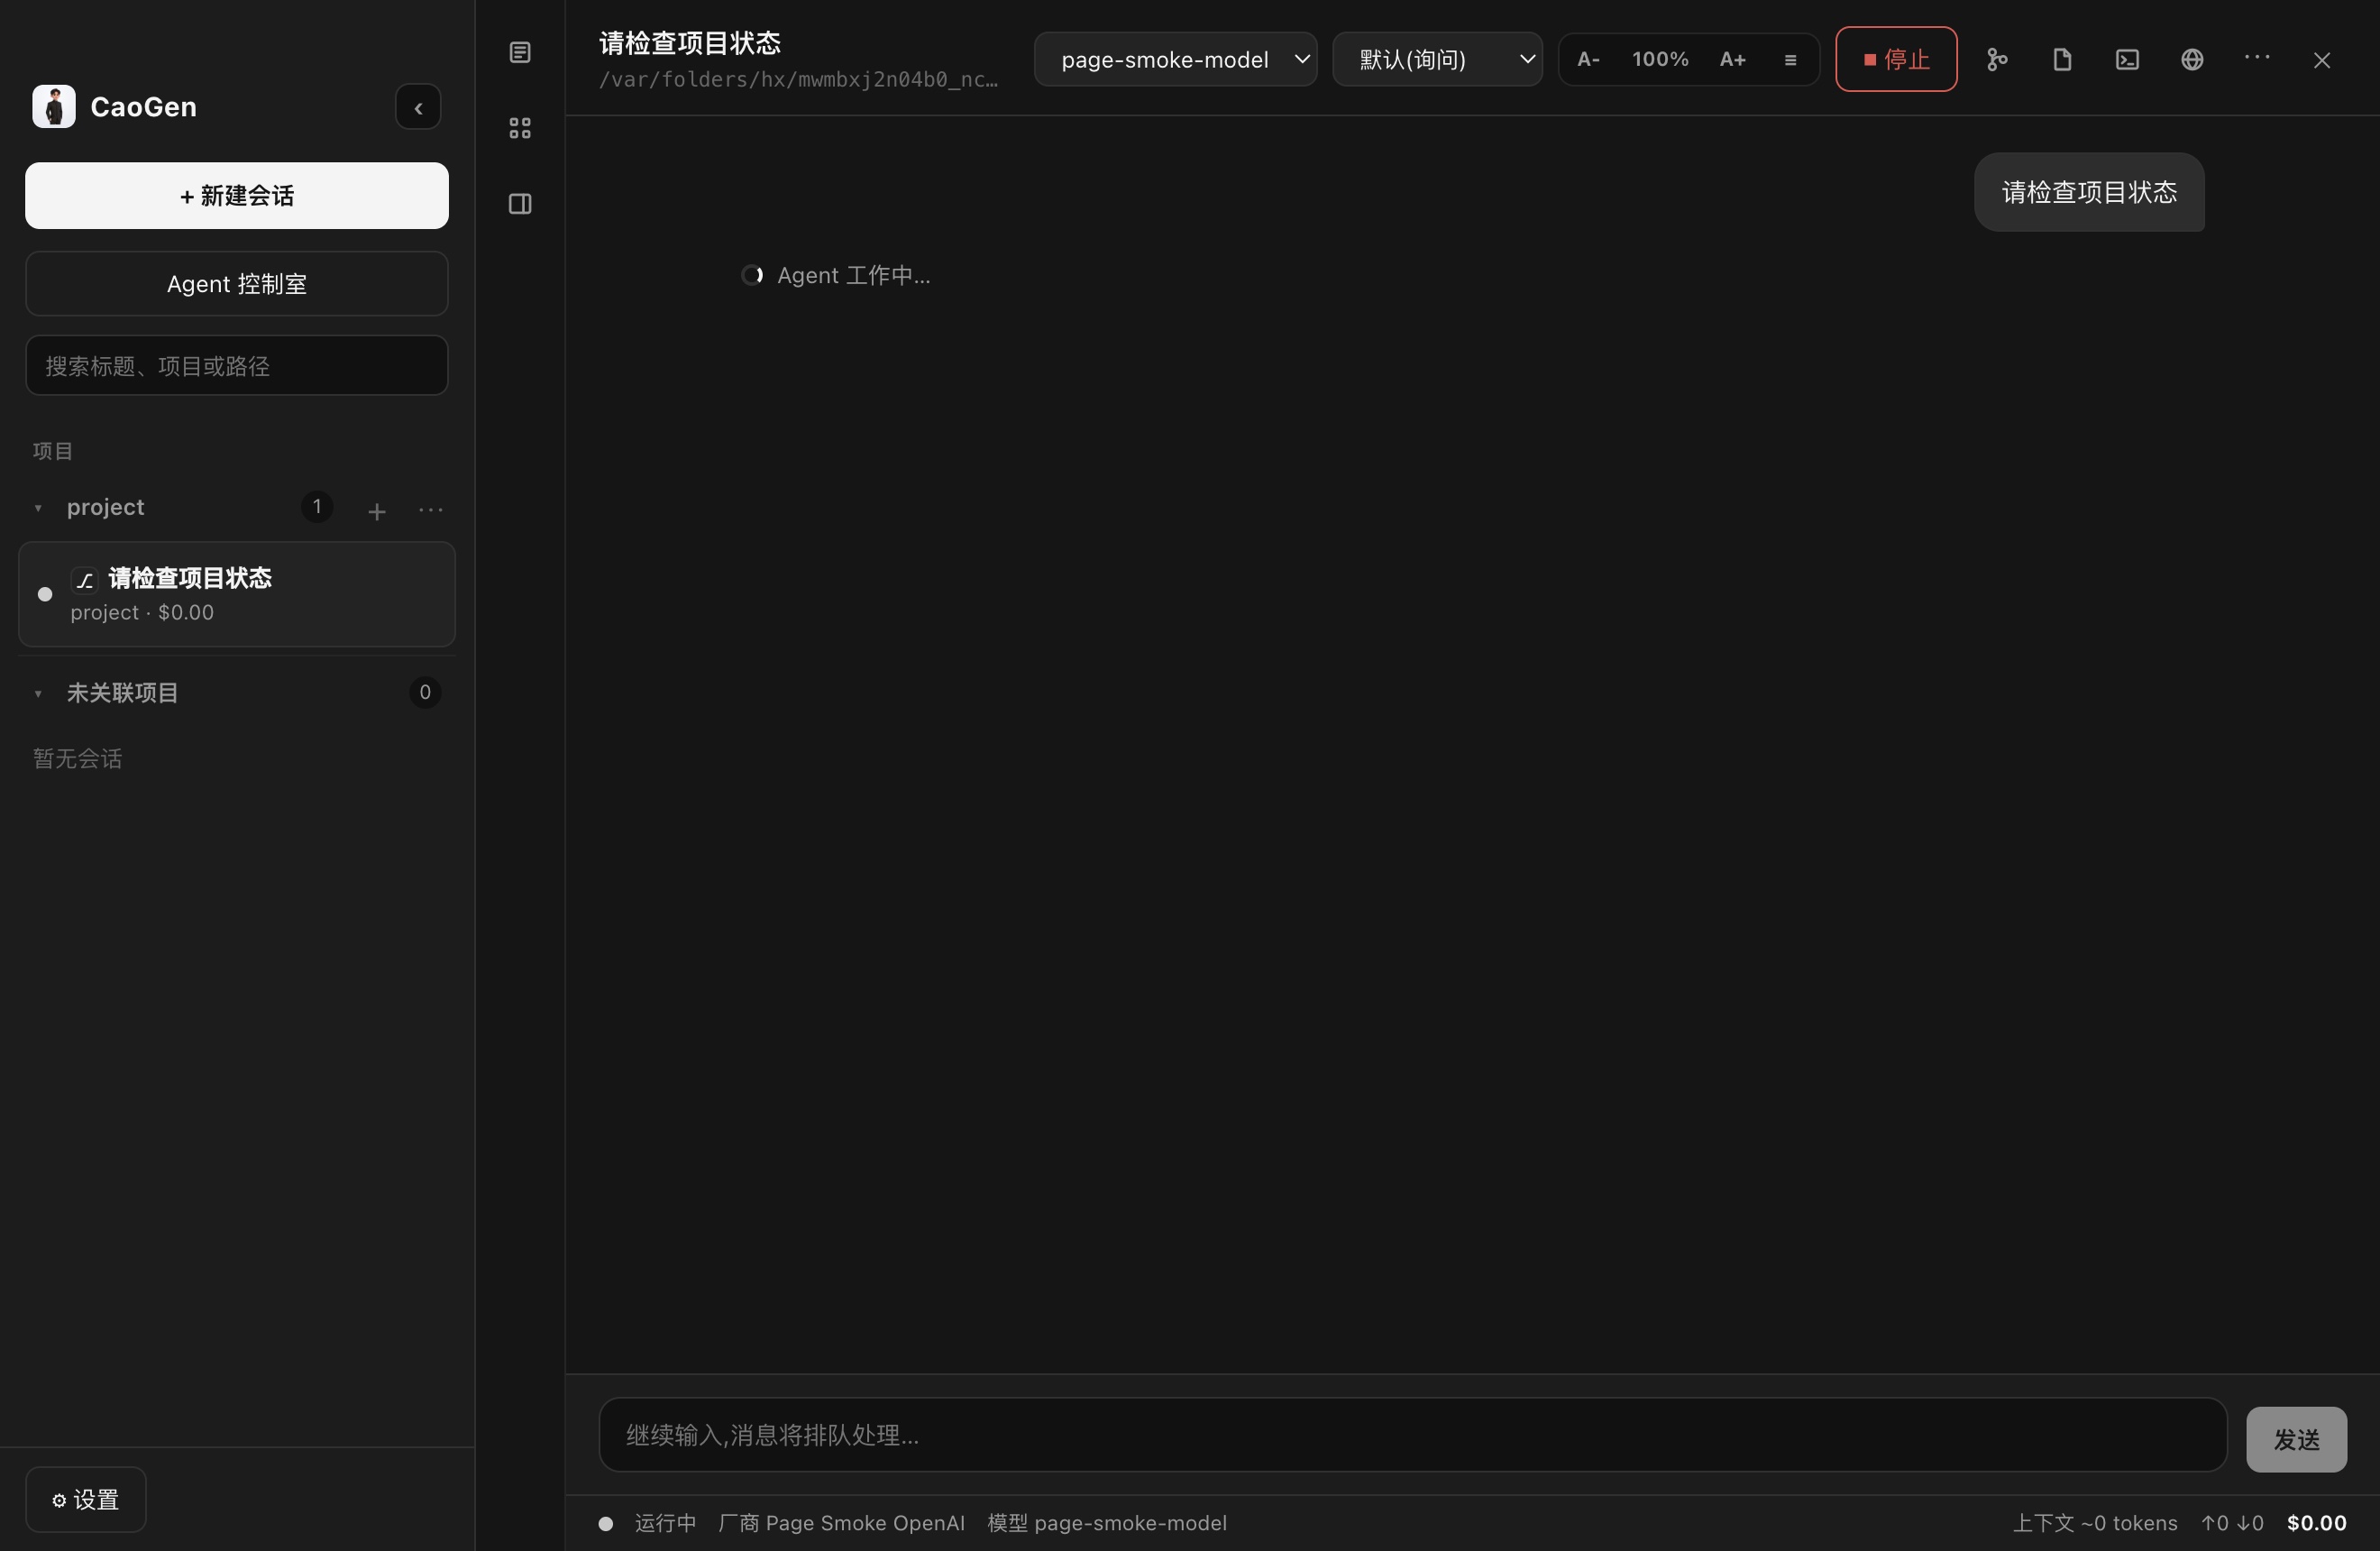Image resolution: width=2380 pixels, height=1551 pixels.
Task: Click the $0.00 cost in the status bar
Action: (2317, 1522)
